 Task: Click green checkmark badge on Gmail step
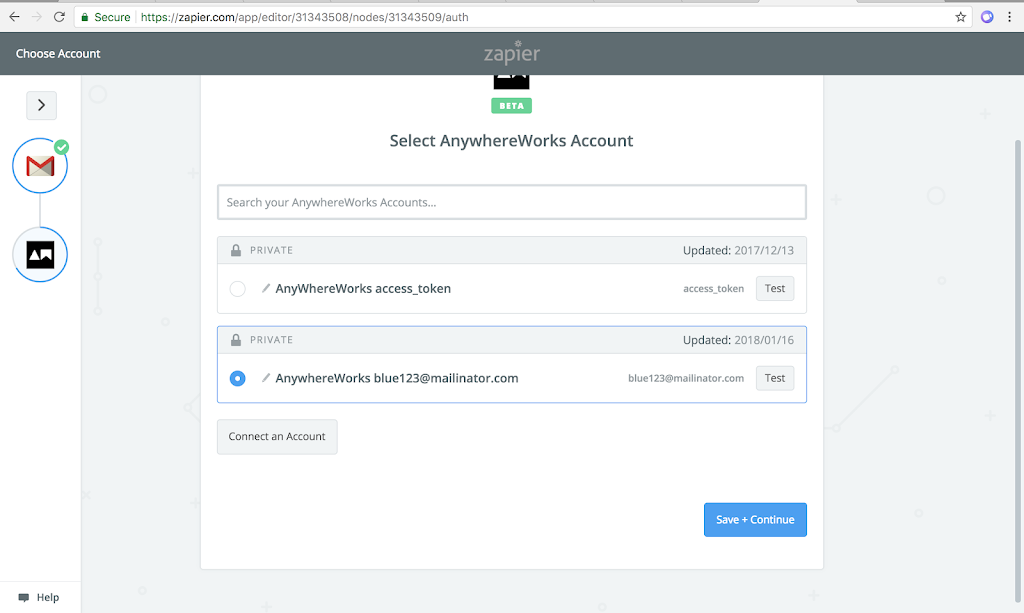pos(61,147)
